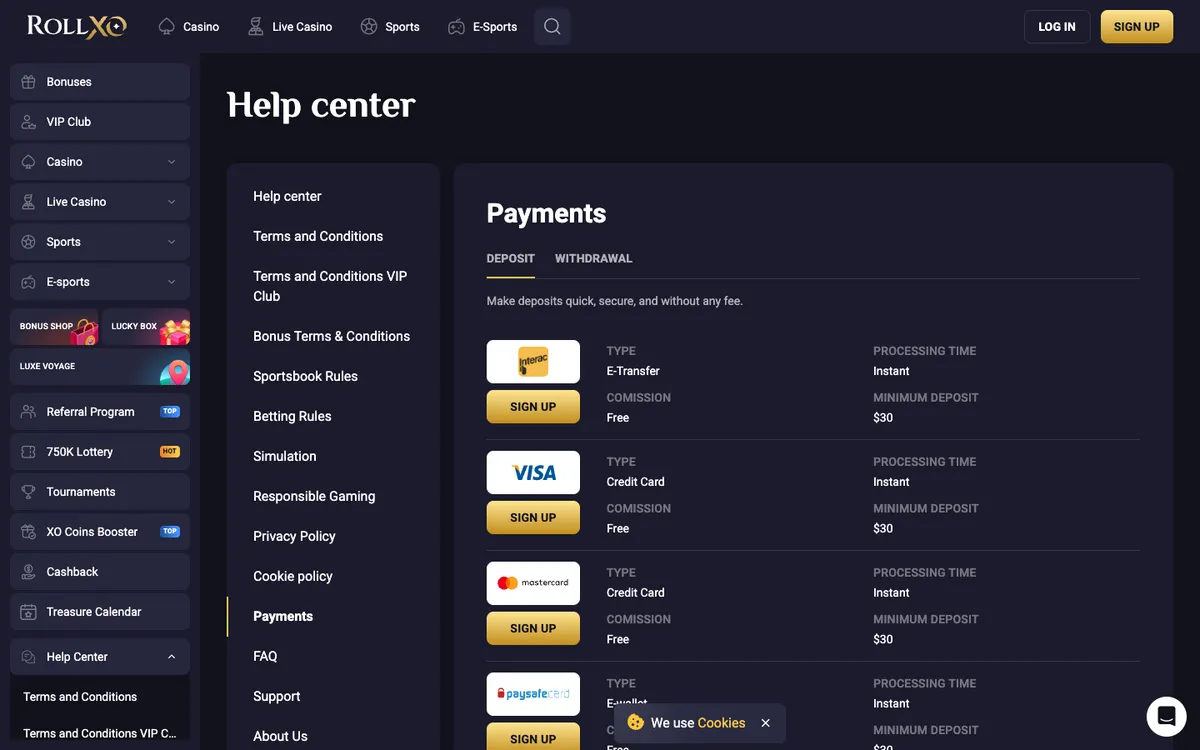Expand the sidebar Sports chevron
Viewport: 1200px width, 750px height.
tap(171, 242)
